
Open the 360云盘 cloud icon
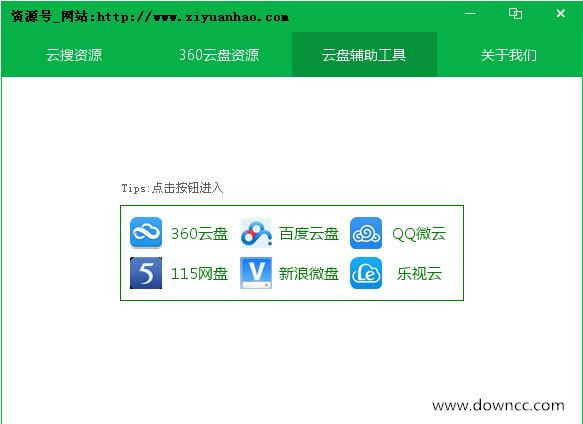pos(146,233)
